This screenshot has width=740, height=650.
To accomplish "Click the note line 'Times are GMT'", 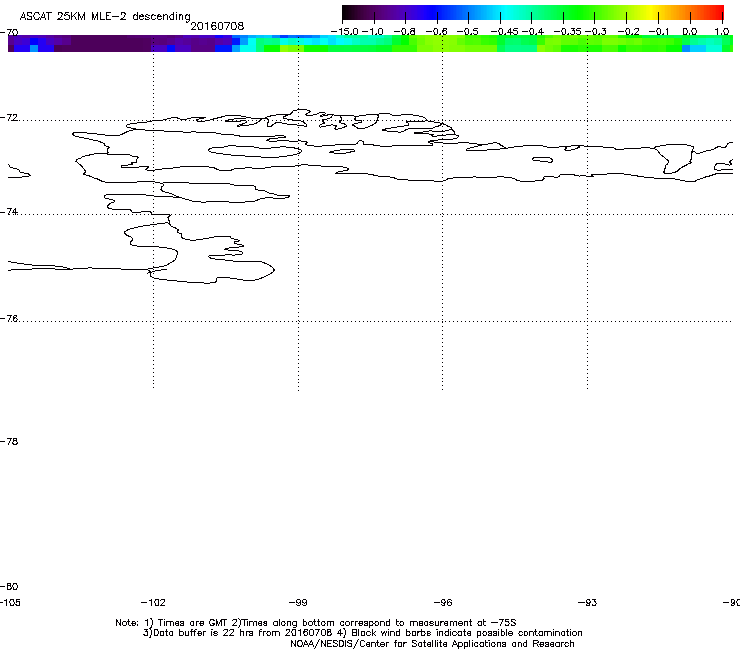I will tap(316, 623).
